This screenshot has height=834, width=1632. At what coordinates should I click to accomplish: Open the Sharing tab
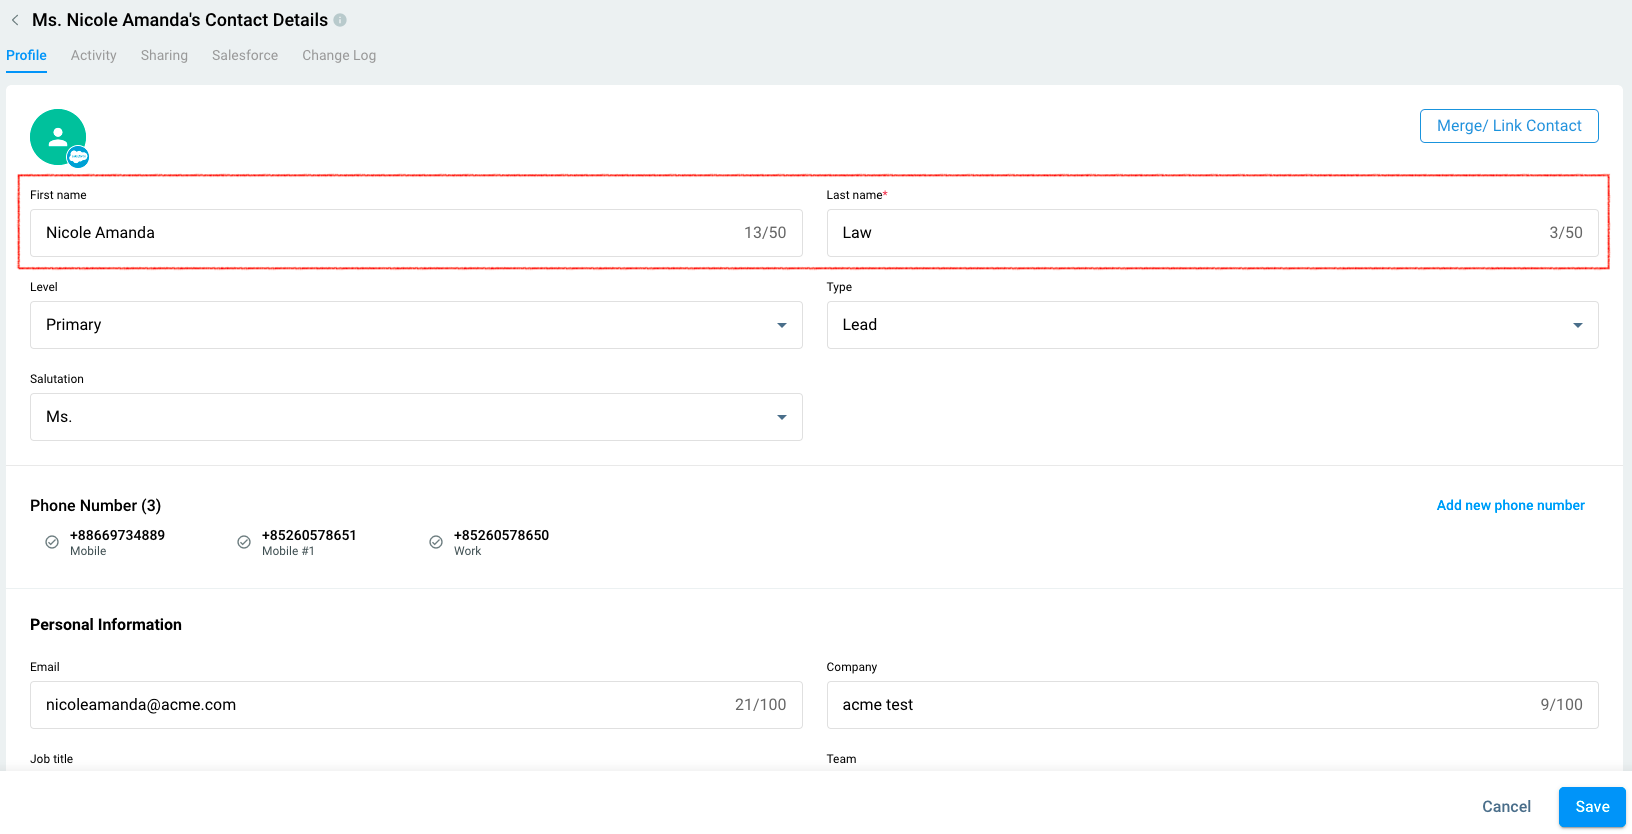pos(164,56)
